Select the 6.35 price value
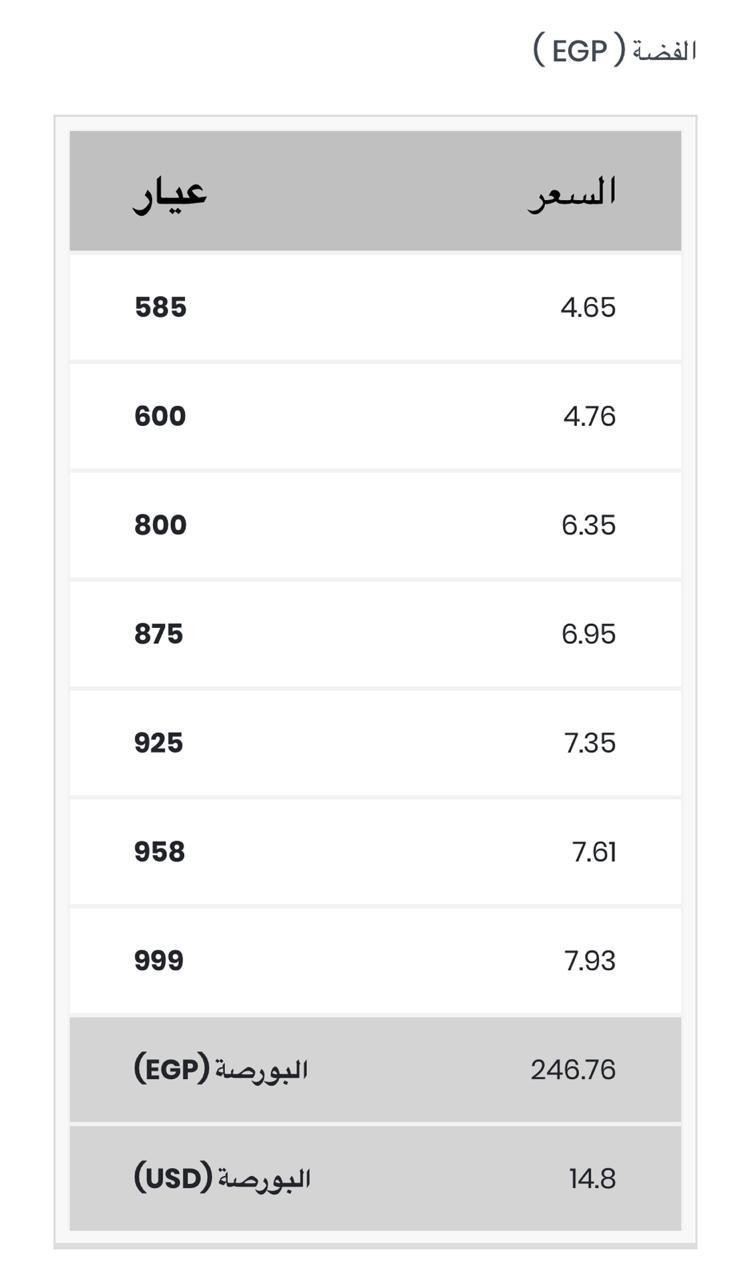The width and height of the screenshot is (741, 1280). [588, 525]
